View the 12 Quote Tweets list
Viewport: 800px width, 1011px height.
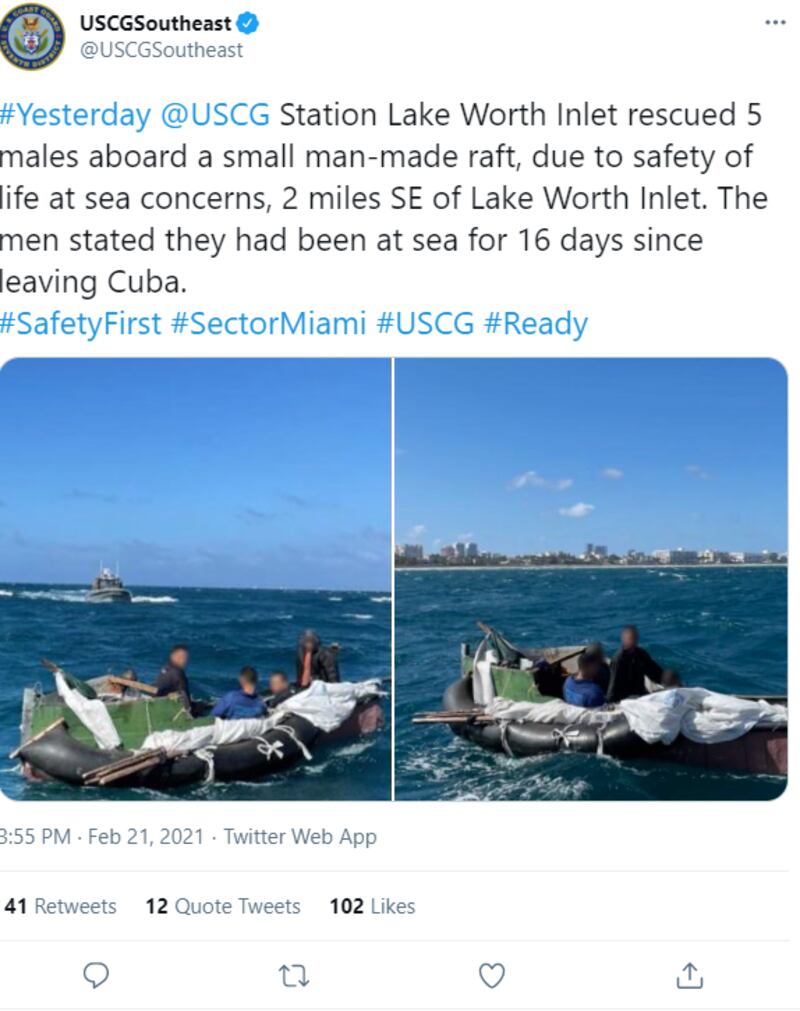[223, 906]
